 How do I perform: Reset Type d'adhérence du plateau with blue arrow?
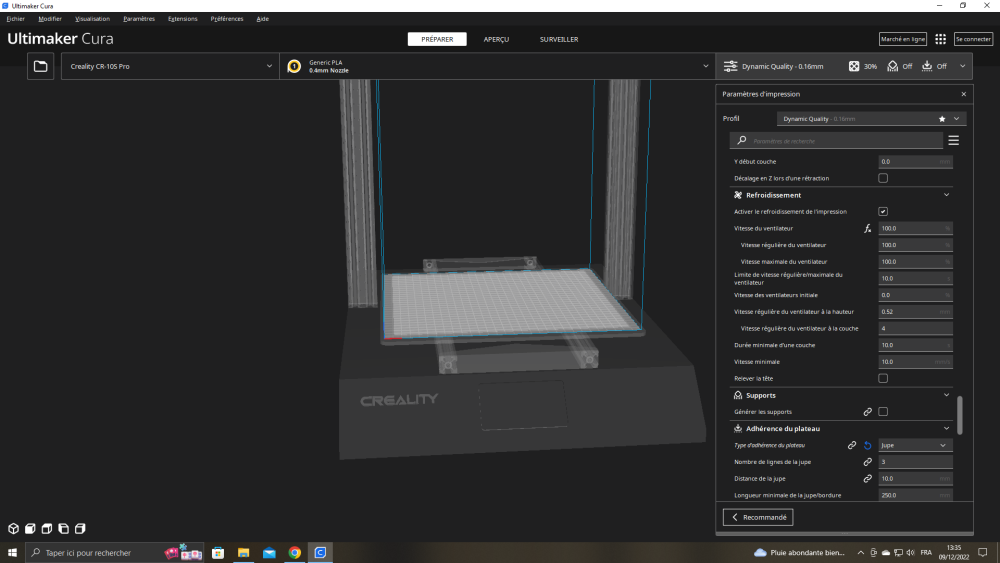coord(867,446)
